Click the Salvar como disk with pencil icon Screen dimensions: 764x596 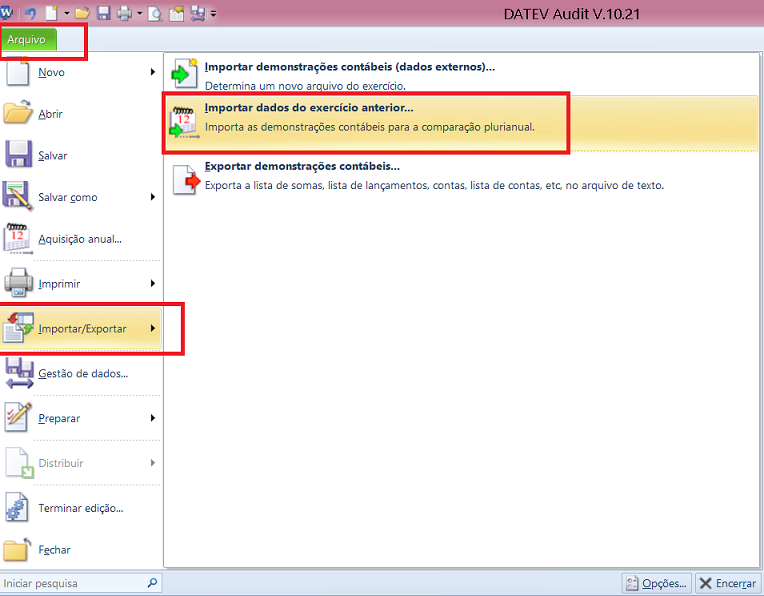(x=18, y=196)
